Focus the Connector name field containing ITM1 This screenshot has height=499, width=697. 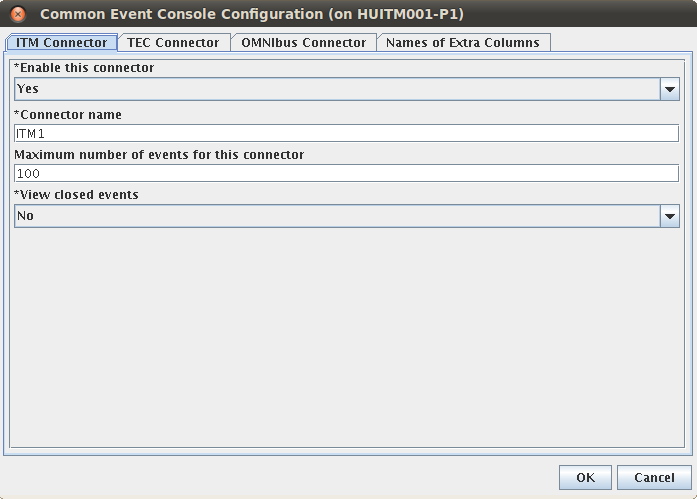[x=346, y=133]
